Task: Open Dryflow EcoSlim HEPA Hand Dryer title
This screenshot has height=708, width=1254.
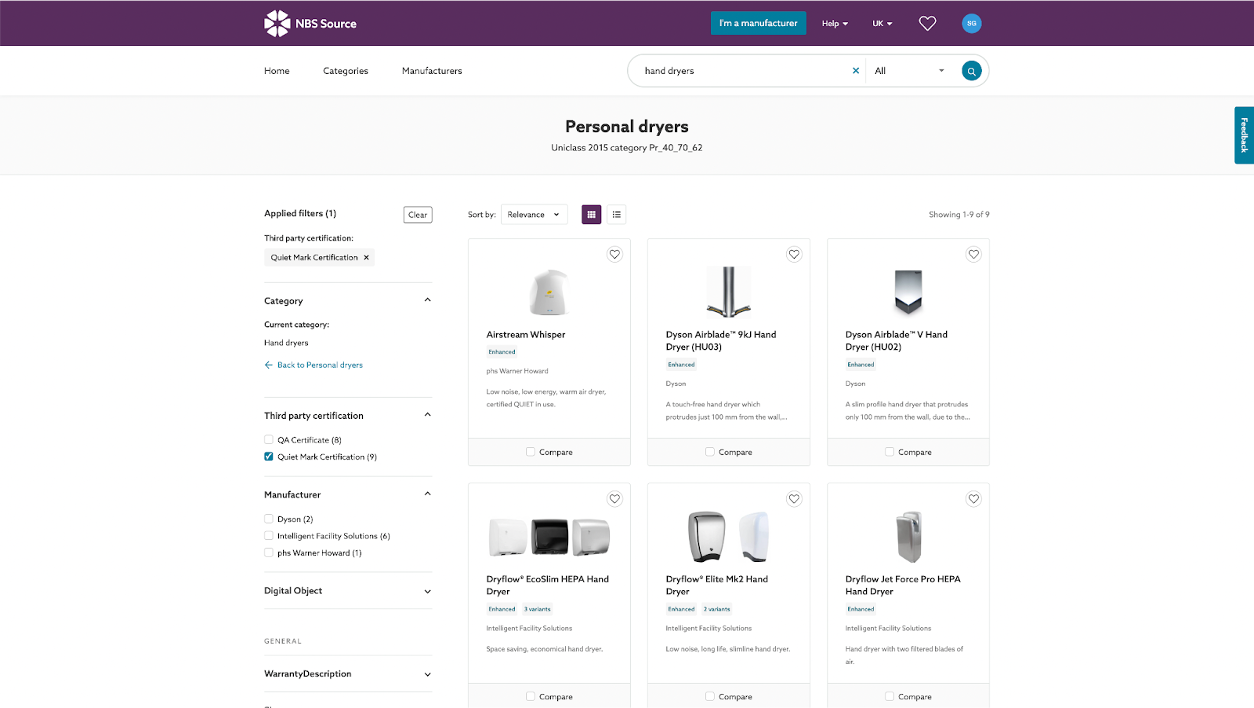Action: 547,585
